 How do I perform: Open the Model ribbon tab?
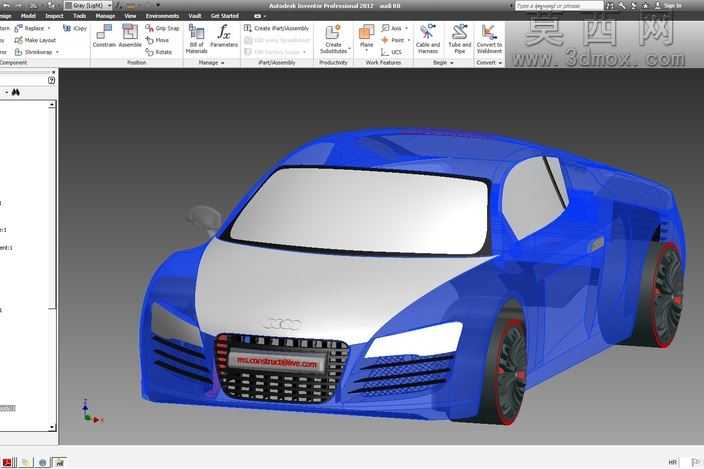(x=28, y=16)
